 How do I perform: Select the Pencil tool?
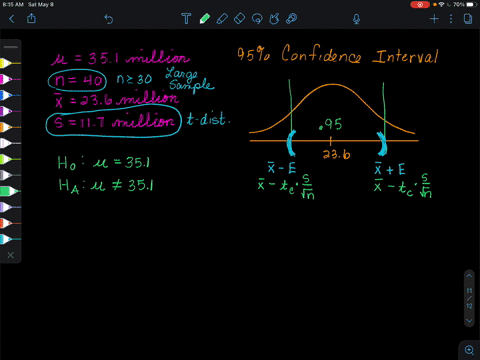click(222, 19)
